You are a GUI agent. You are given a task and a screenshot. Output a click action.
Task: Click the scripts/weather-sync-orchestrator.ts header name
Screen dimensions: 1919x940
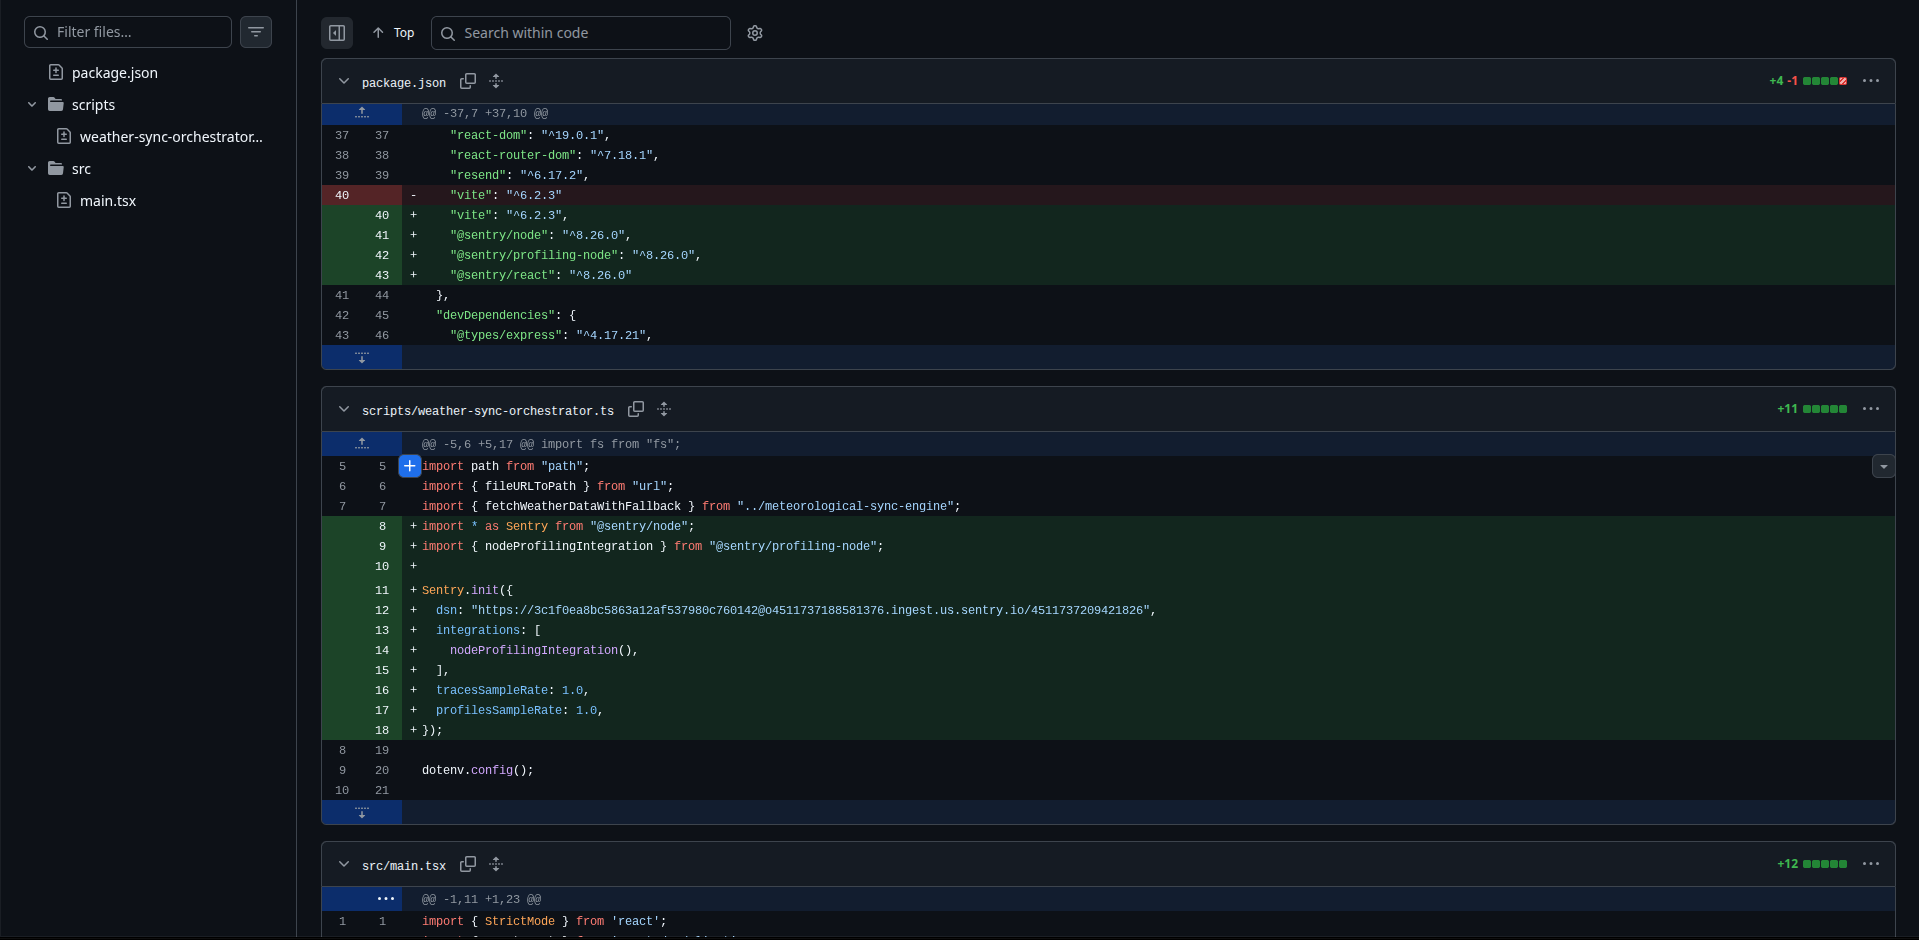(x=488, y=411)
